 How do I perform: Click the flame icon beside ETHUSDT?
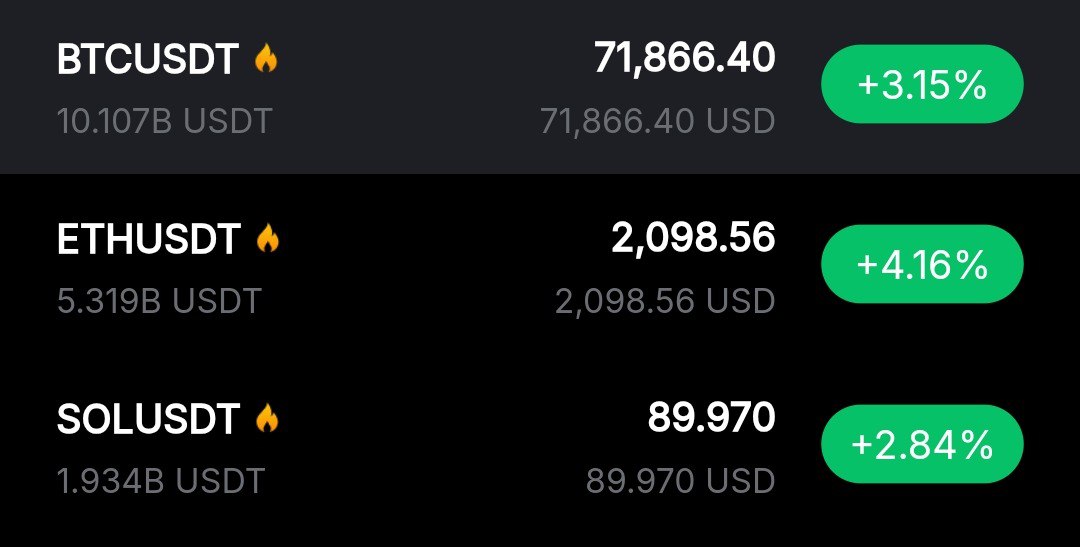(267, 238)
